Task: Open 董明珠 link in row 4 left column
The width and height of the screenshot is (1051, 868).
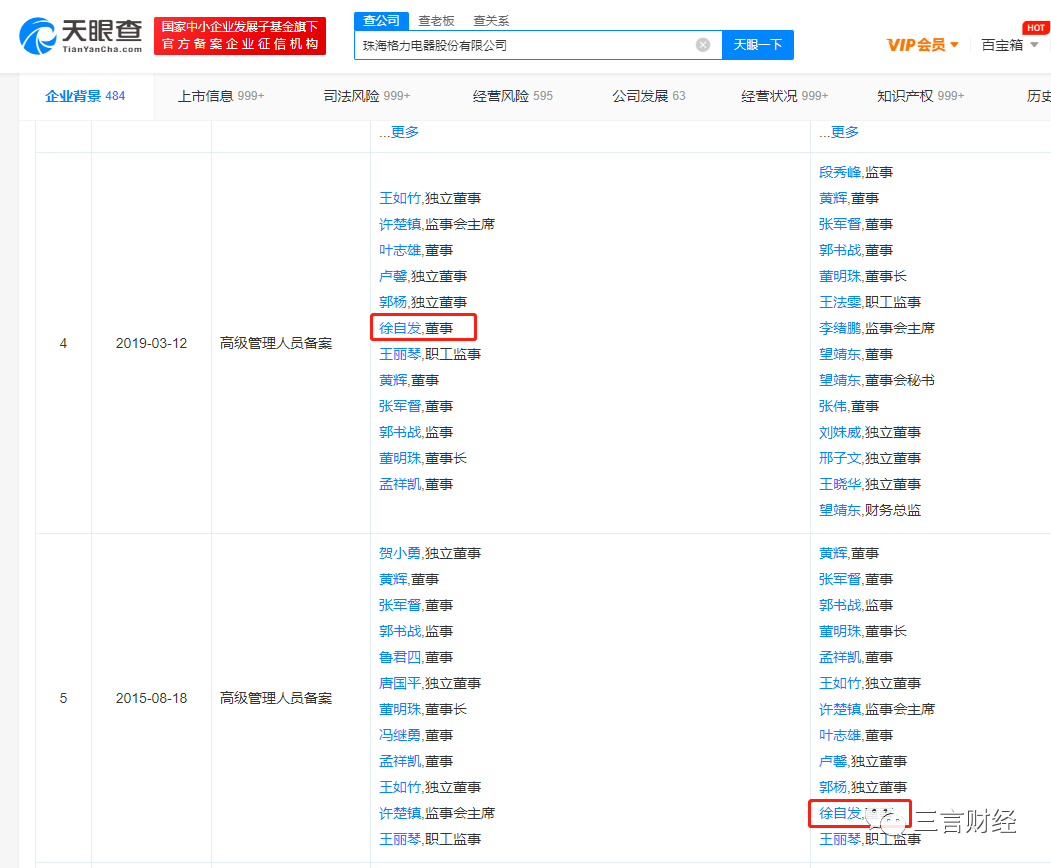Action: pos(399,458)
